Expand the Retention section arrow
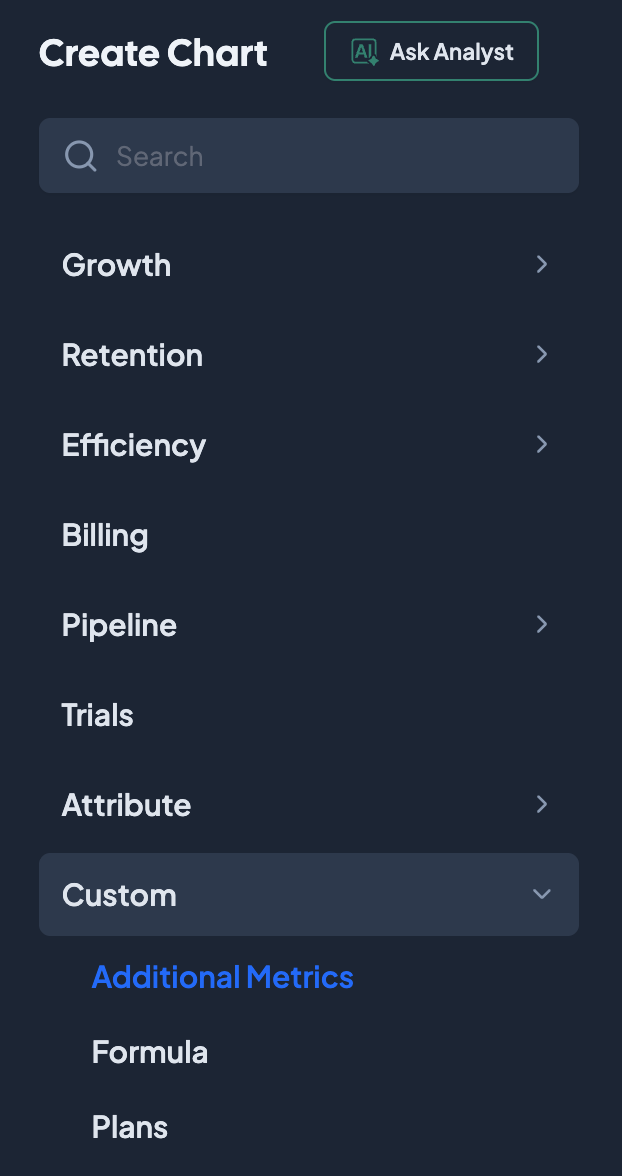This screenshot has width=622, height=1176. pyautogui.click(x=541, y=354)
